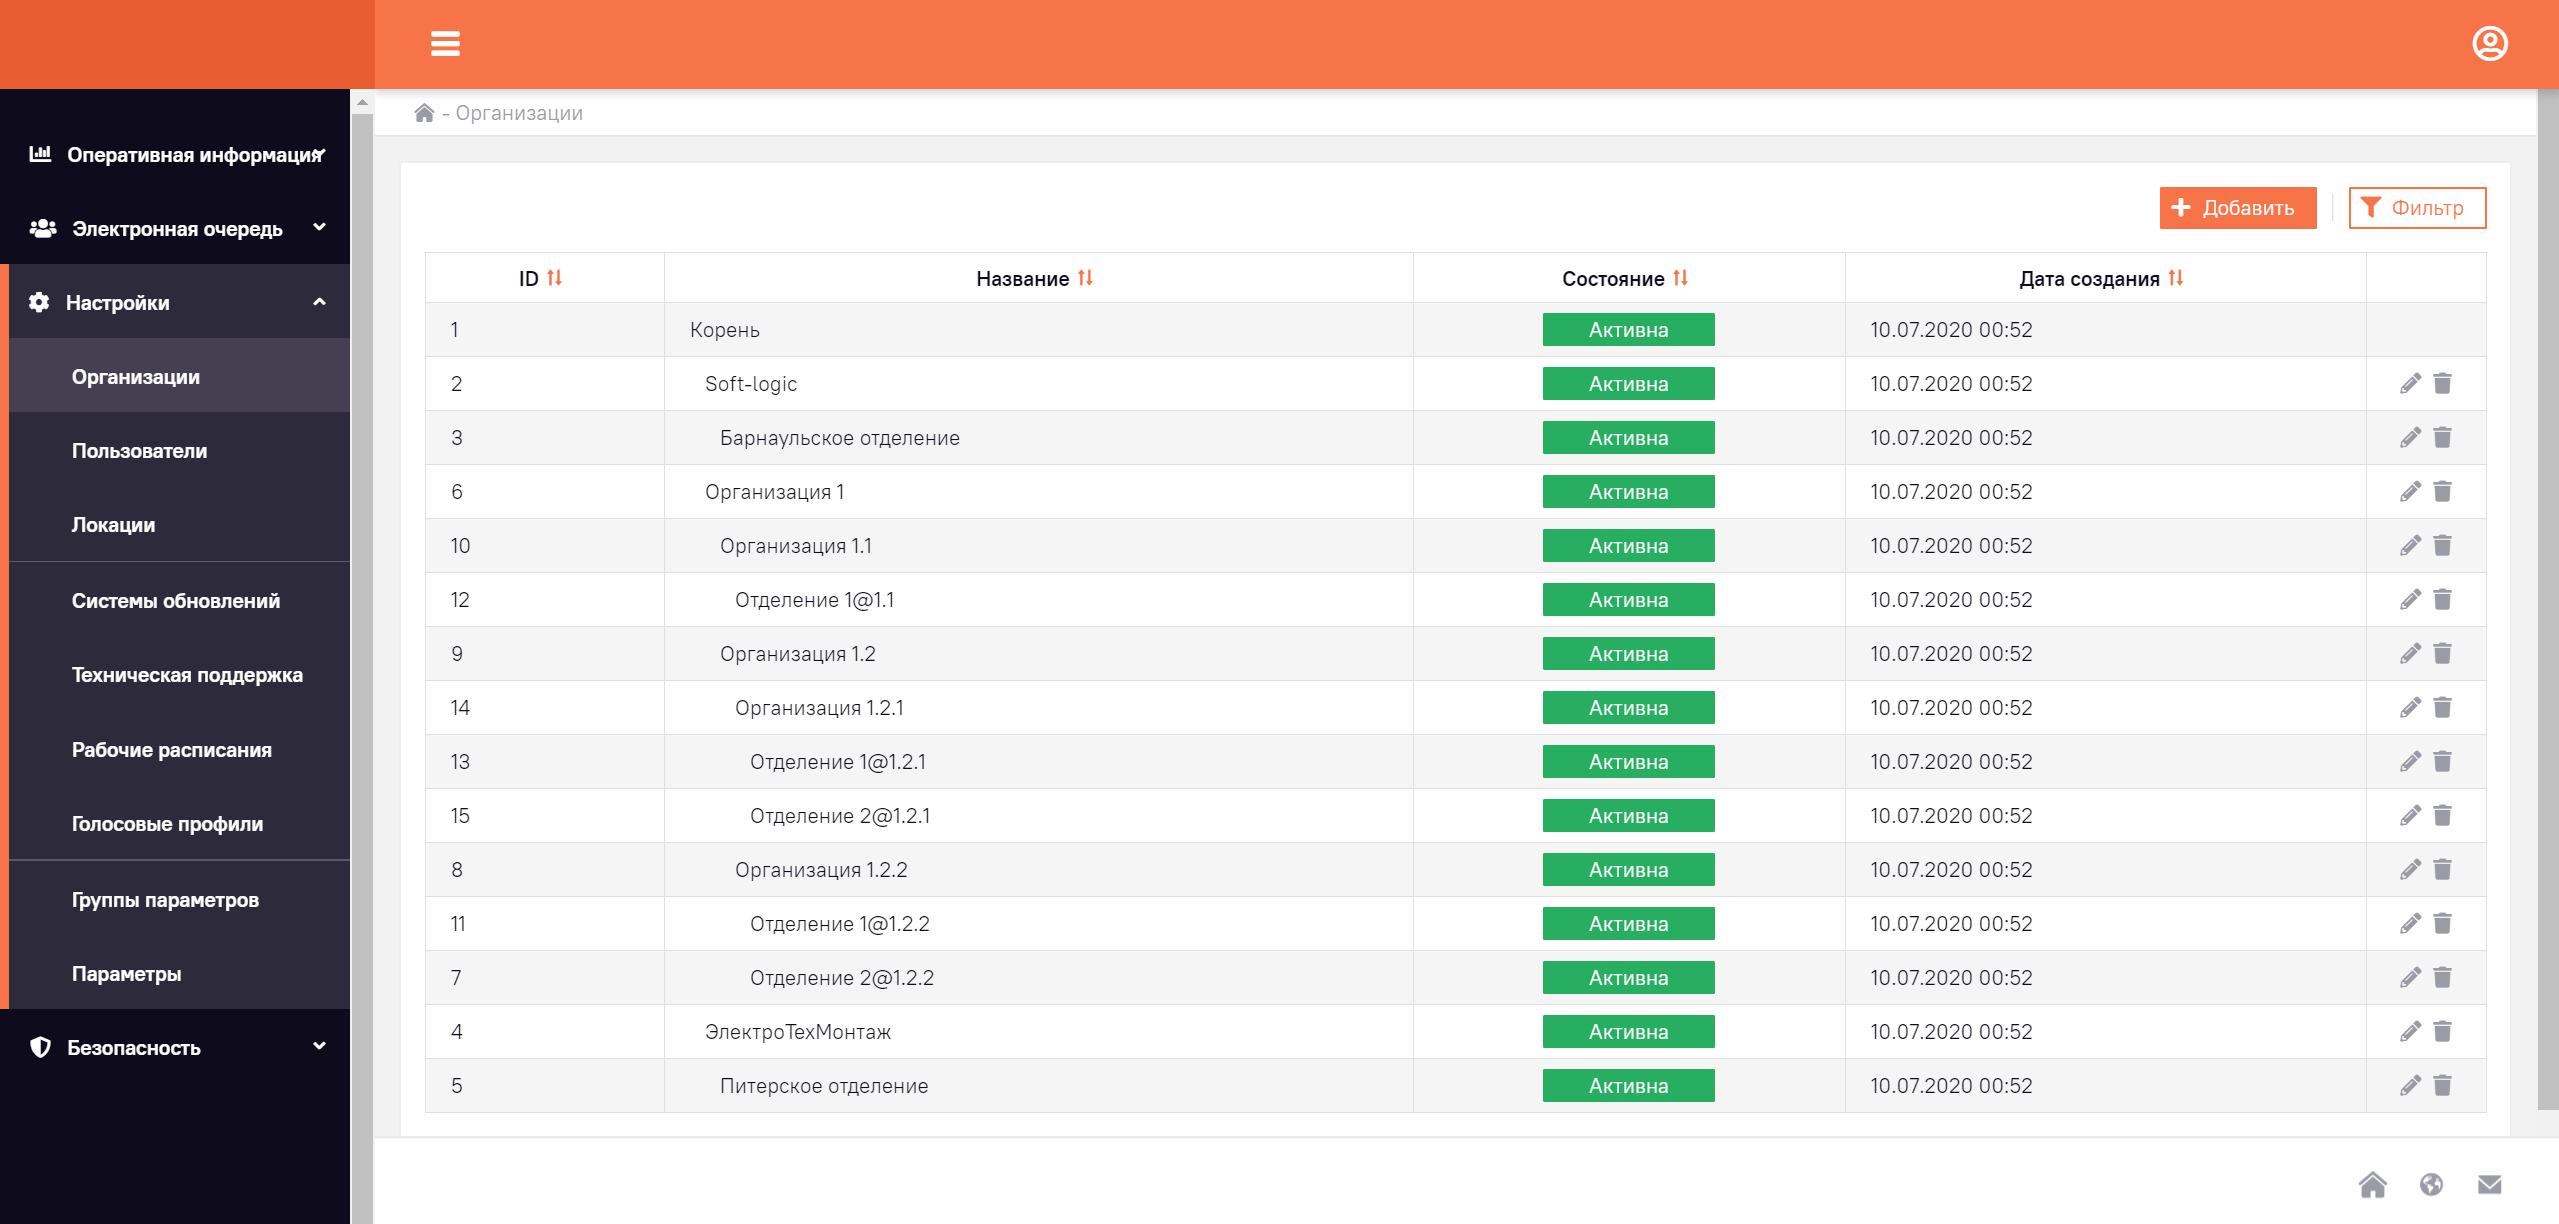
Task: Edit the Организация 1.2.2 row
Action: pyautogui.click(x=2410, y=870)
